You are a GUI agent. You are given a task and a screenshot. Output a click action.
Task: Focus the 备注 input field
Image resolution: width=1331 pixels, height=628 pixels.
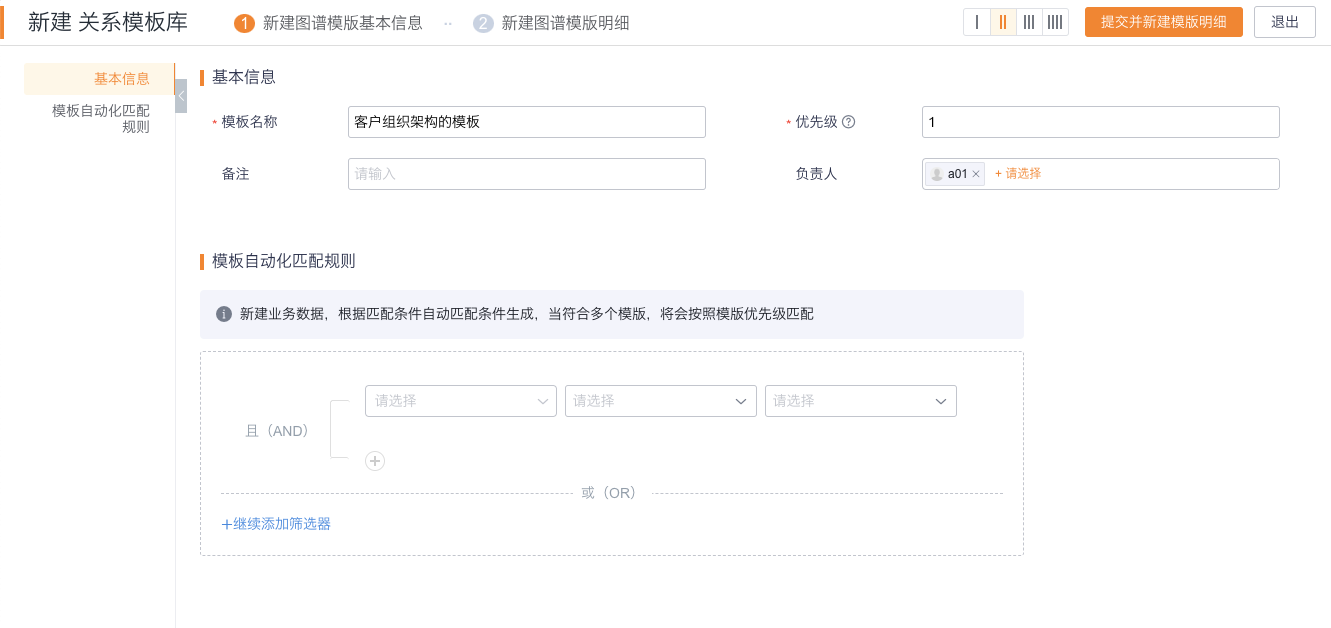click(527, 174)
